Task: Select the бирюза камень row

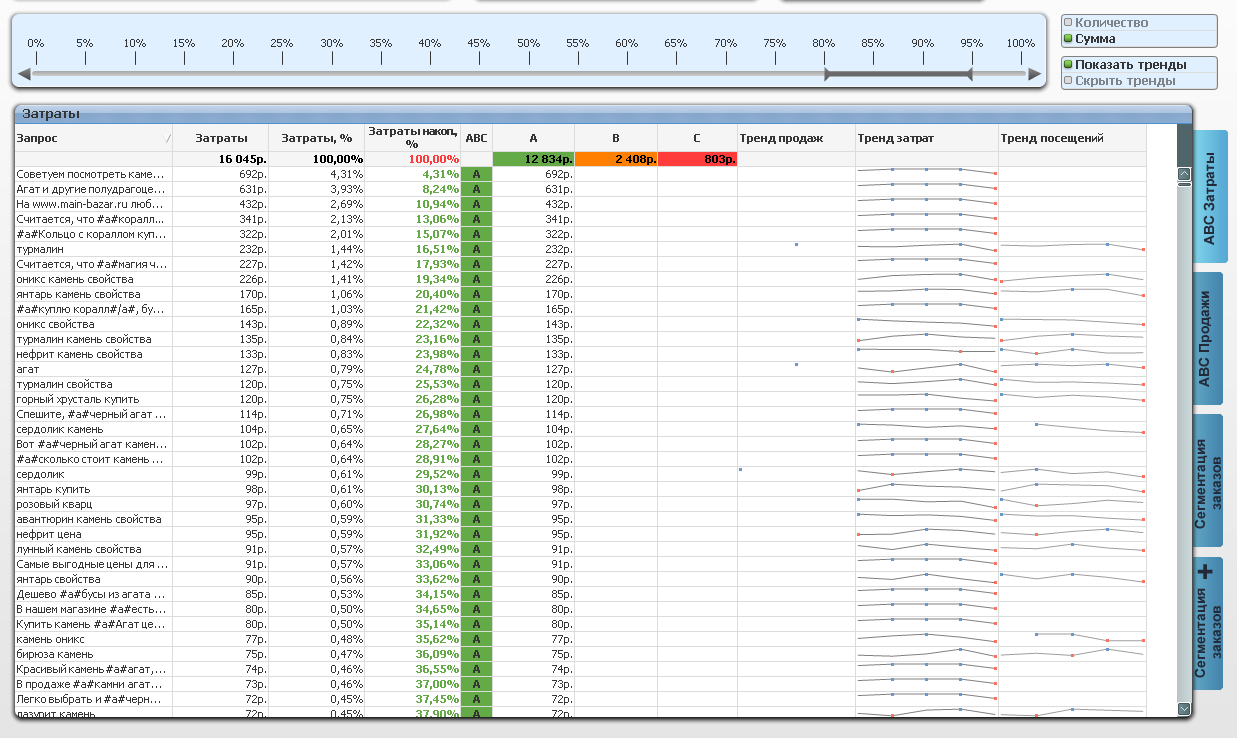Action: (93, 654)
